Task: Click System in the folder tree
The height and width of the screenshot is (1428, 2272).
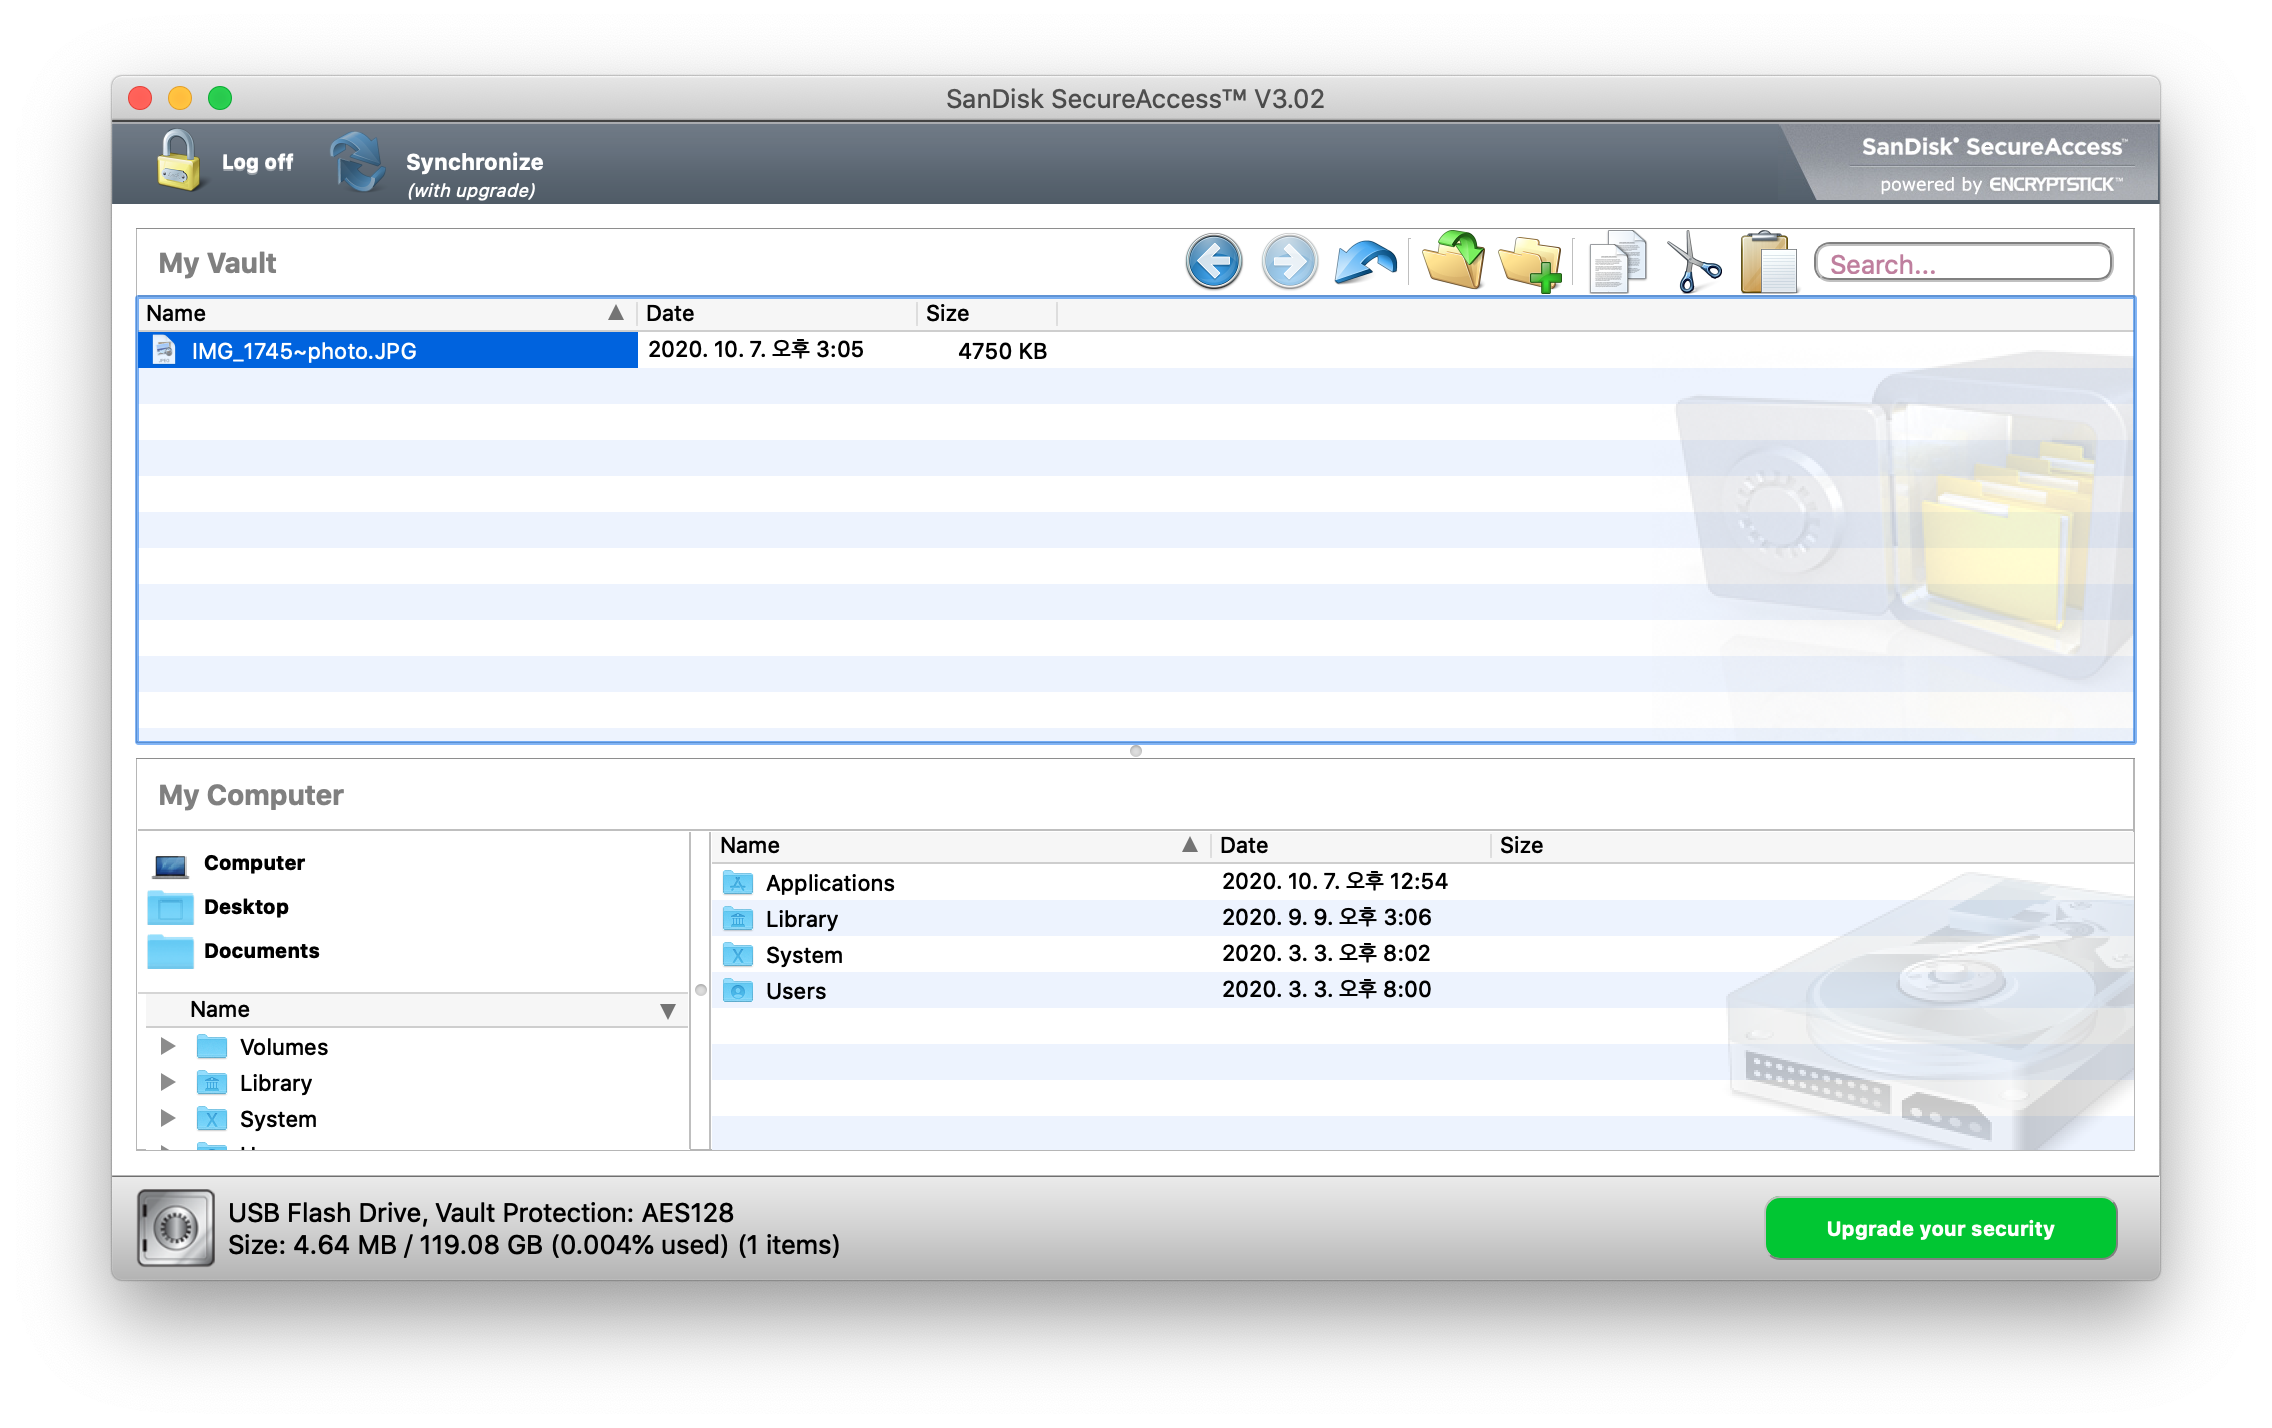Action: tap(278, 1119)
